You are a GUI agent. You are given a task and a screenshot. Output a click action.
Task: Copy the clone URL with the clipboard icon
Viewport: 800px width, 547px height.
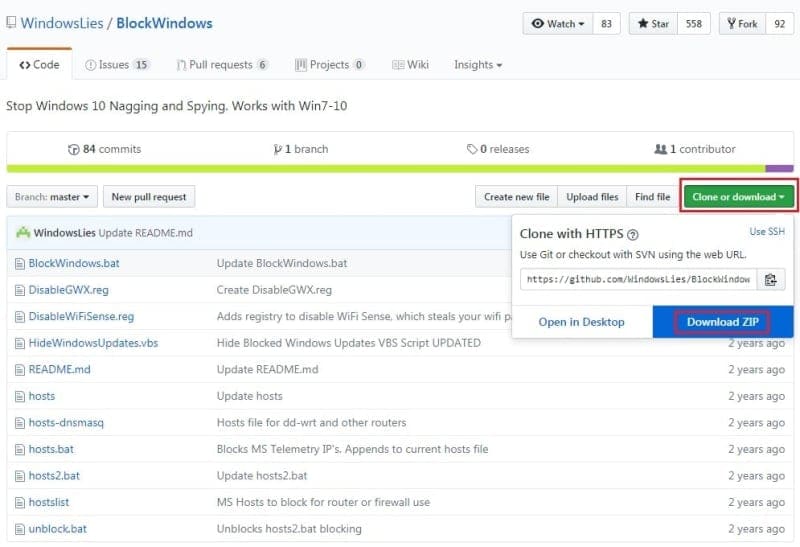tap(771, 279)
